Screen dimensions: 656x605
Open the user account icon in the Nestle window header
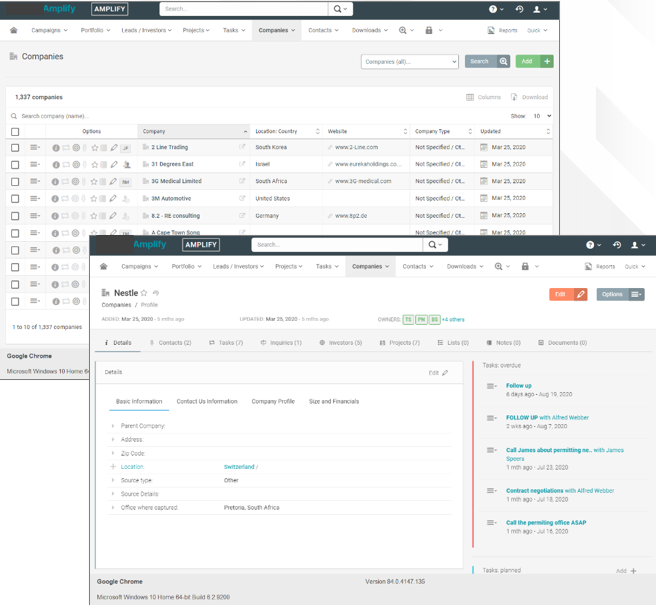(635, 245)
